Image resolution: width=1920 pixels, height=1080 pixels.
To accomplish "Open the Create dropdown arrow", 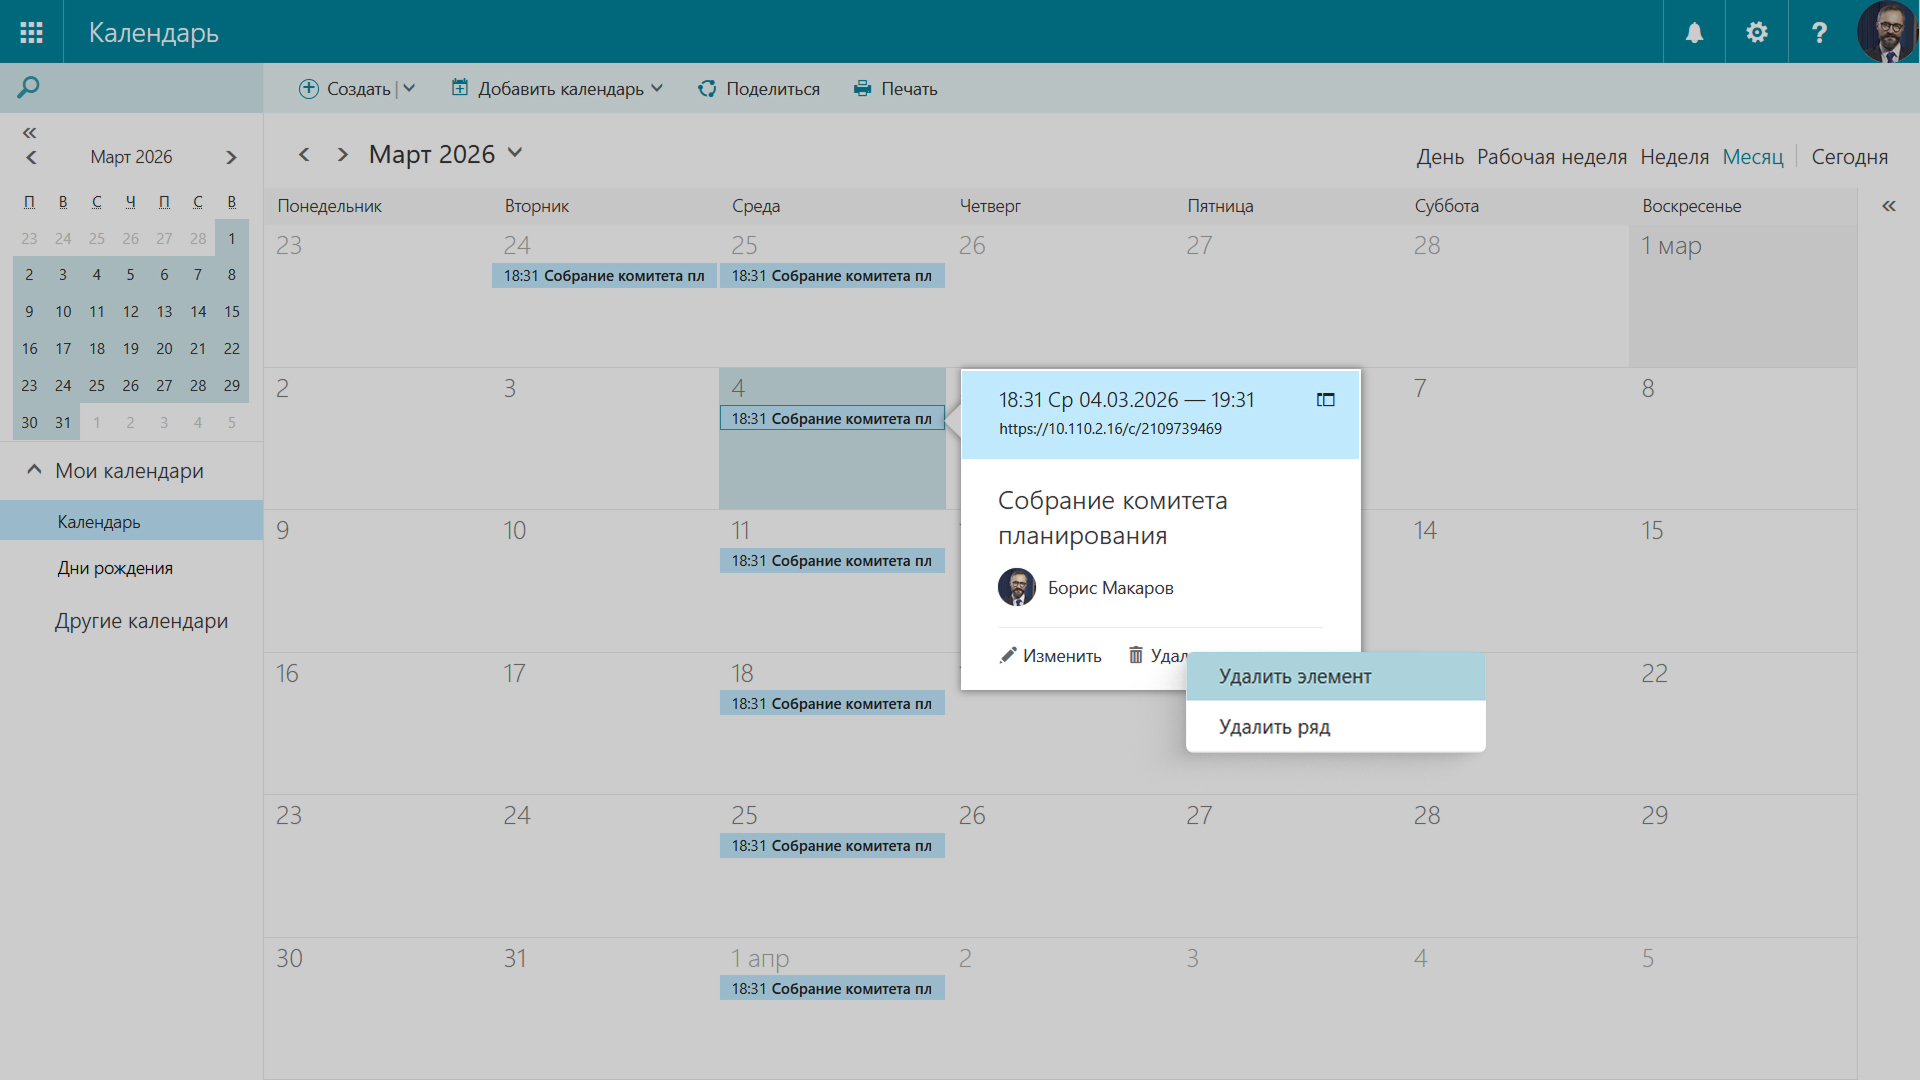I will click(409, 89).
